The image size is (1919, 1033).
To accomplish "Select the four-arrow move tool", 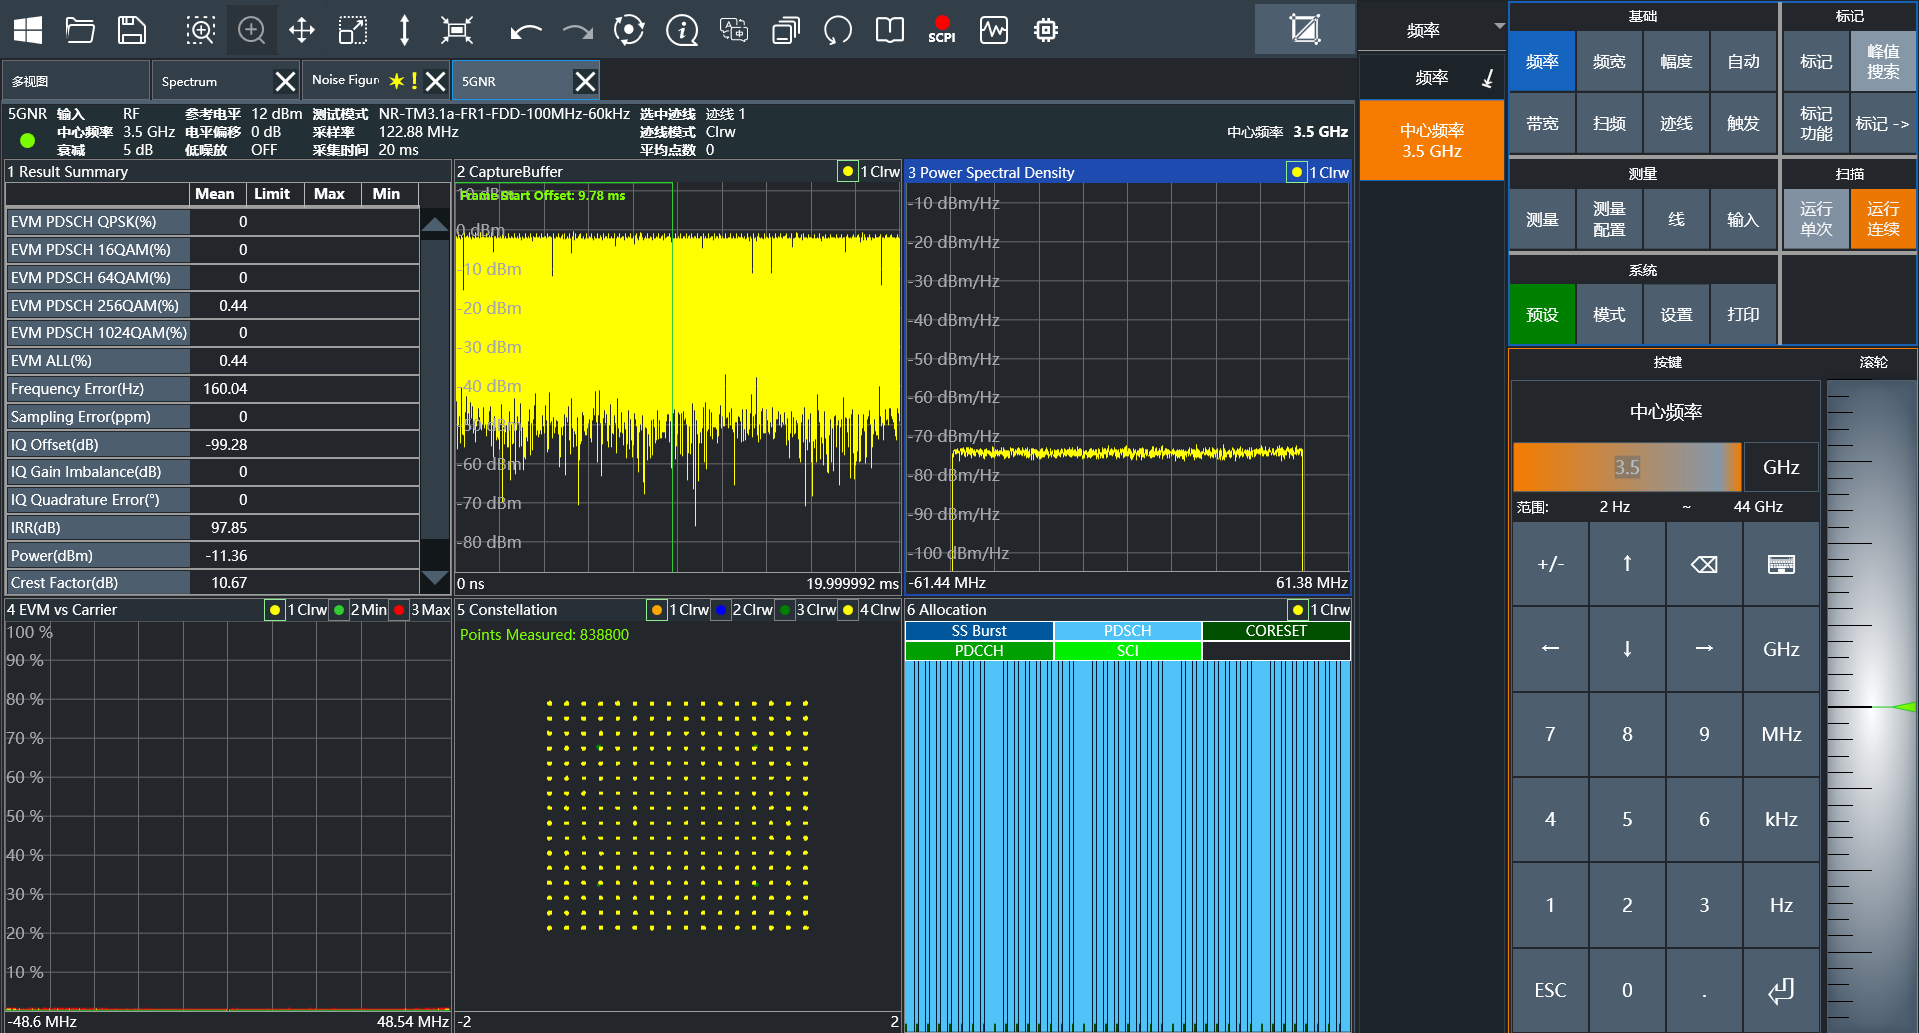I will coord(302,30).
